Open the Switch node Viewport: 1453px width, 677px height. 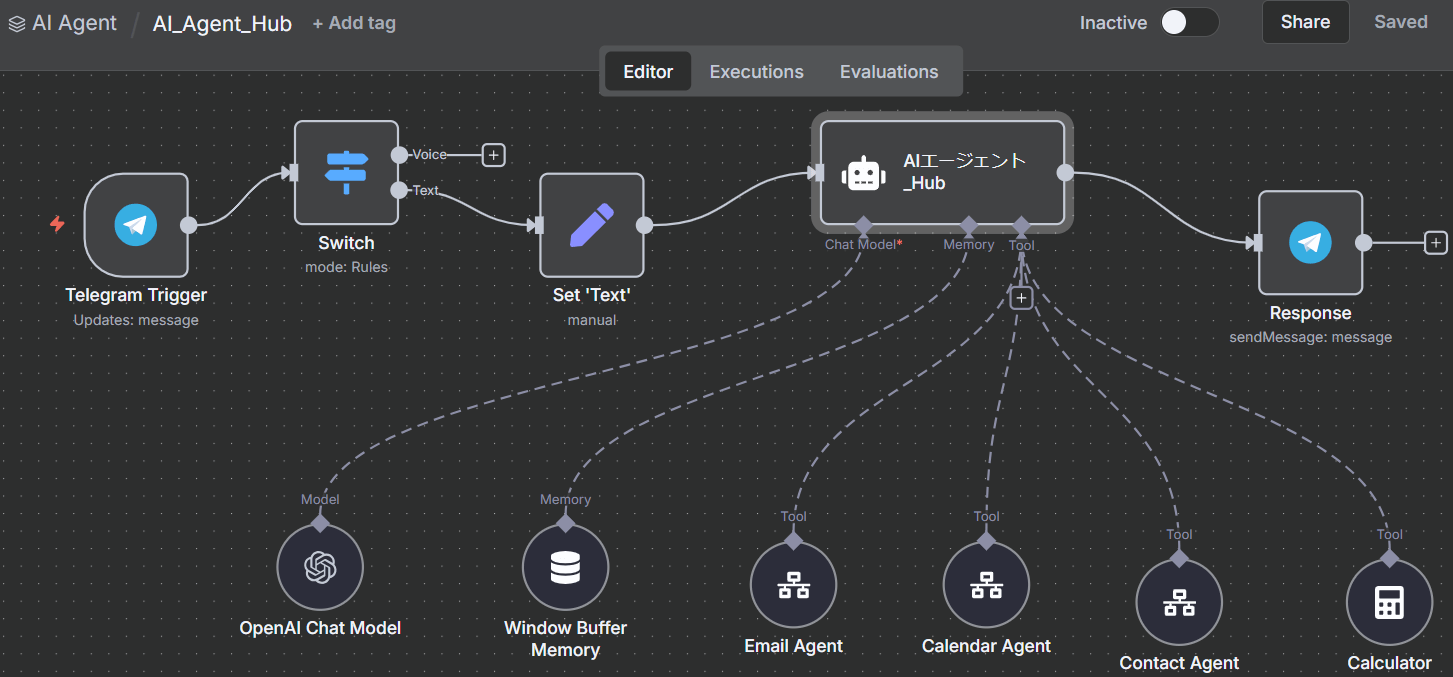point(346,173)
